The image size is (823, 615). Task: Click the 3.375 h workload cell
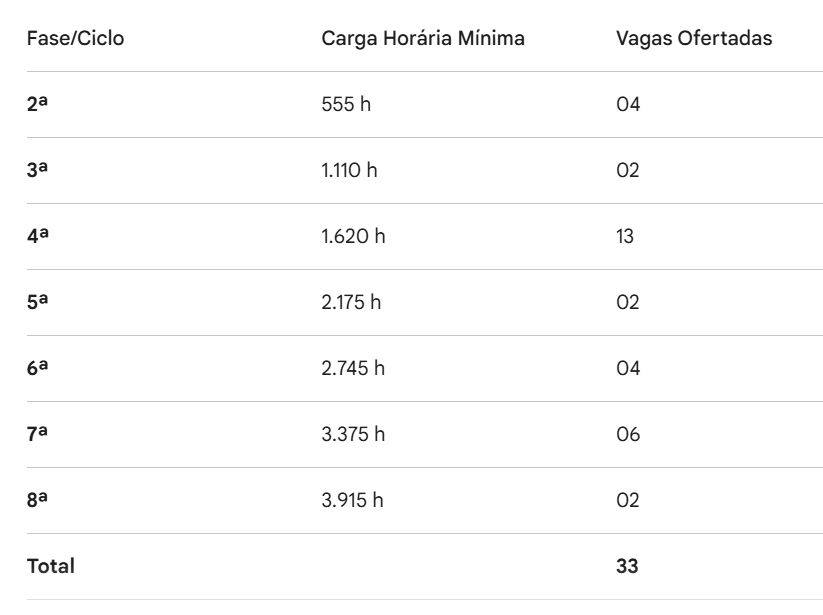pyautogui.click(x=353, y=434)
